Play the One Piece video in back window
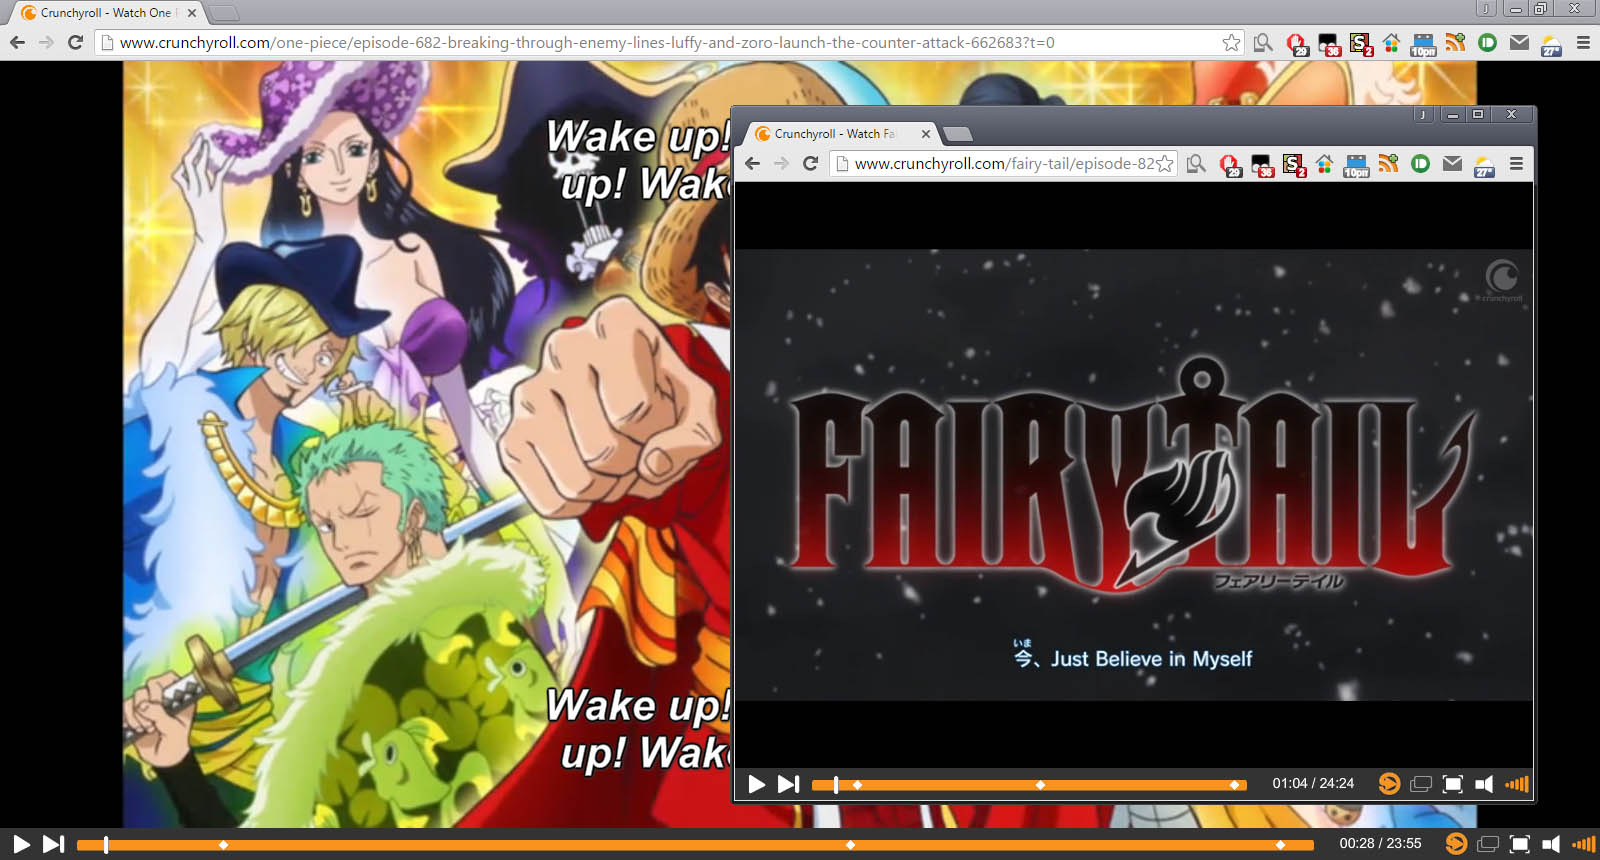 pos(21,844)
